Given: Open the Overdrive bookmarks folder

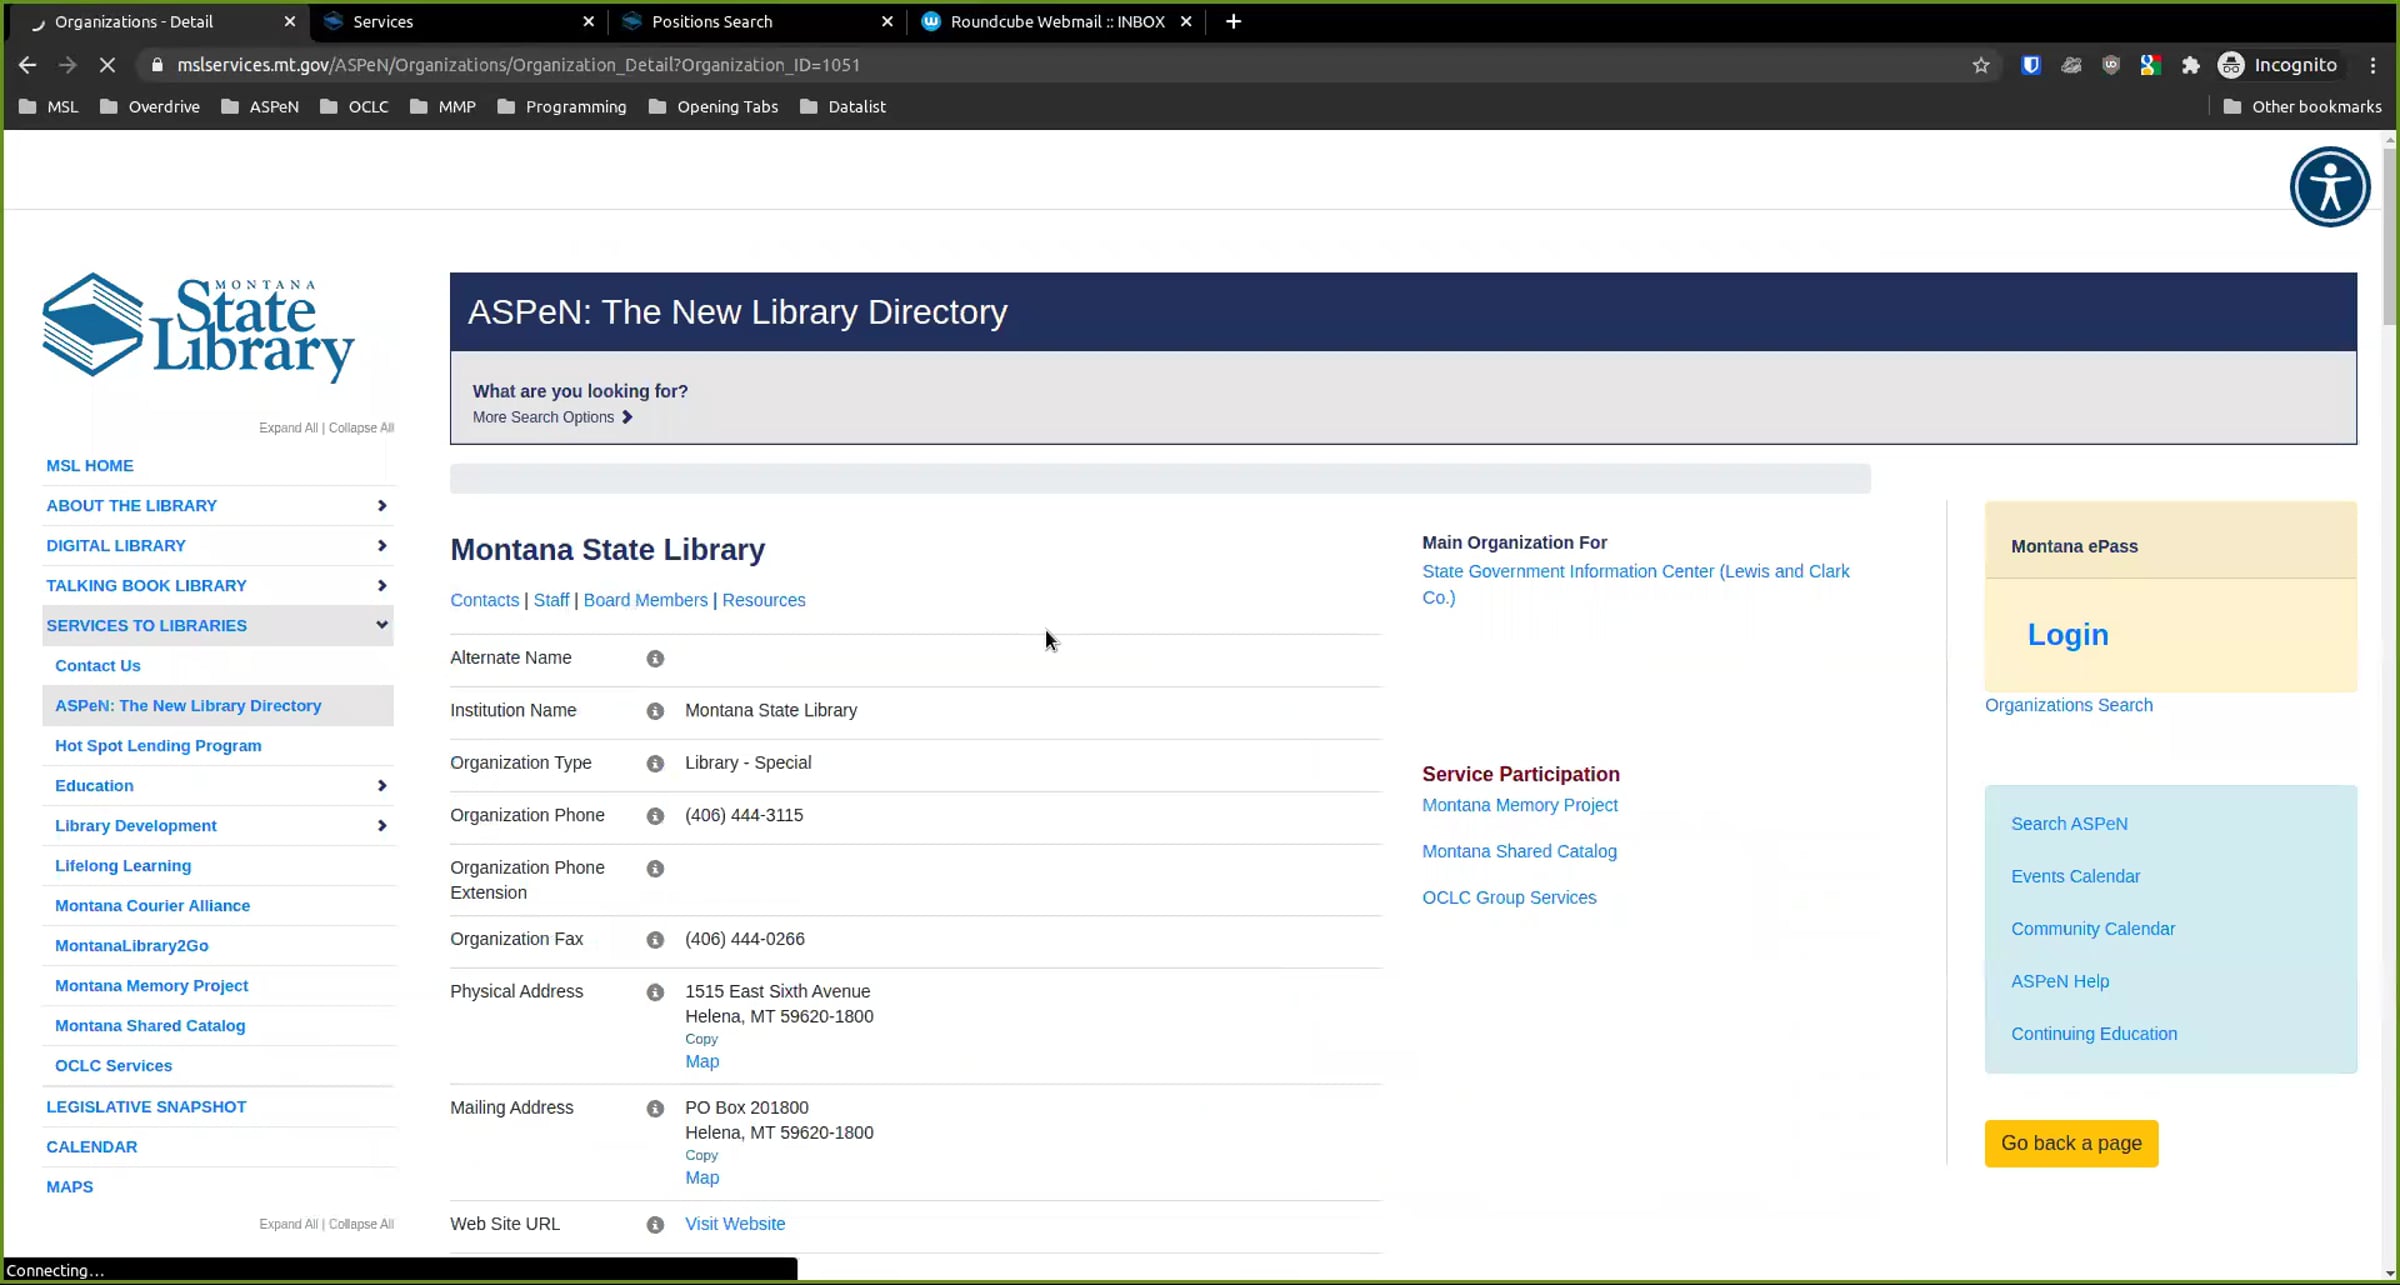Looking at the screenshot, I should point(150,107).
